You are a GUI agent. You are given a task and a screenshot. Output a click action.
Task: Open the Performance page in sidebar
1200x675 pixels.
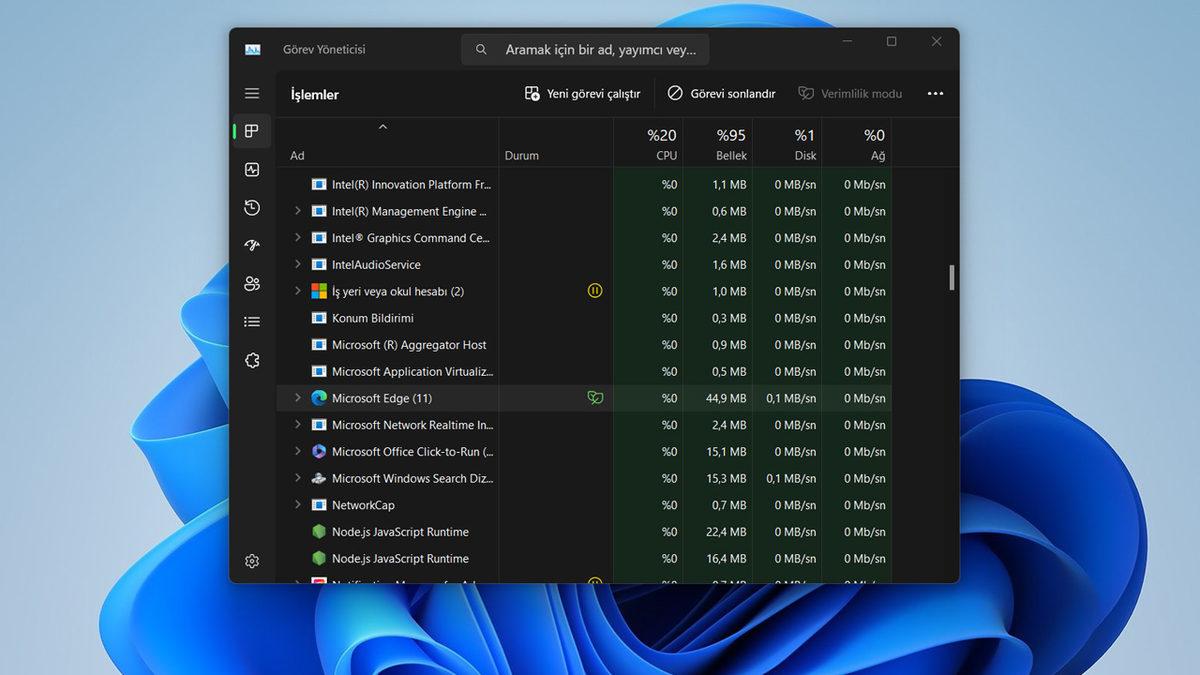pos(252,170)
